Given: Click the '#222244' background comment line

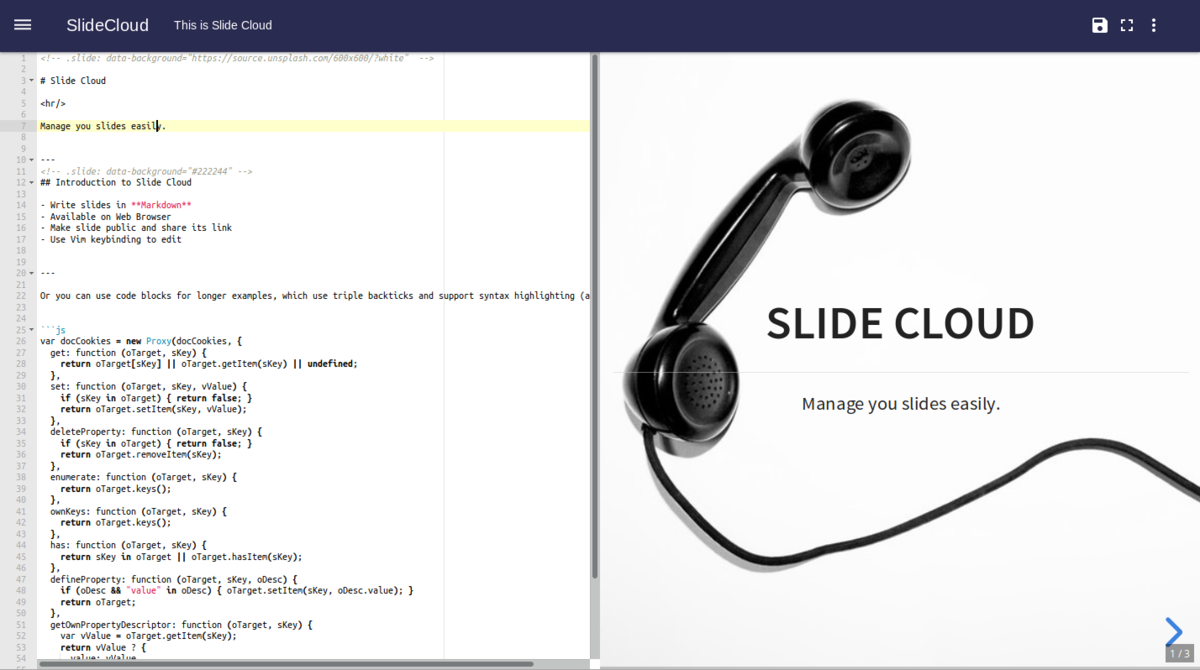Looking at the screenshot, I should pyautogui.click(x=146, y=171).
